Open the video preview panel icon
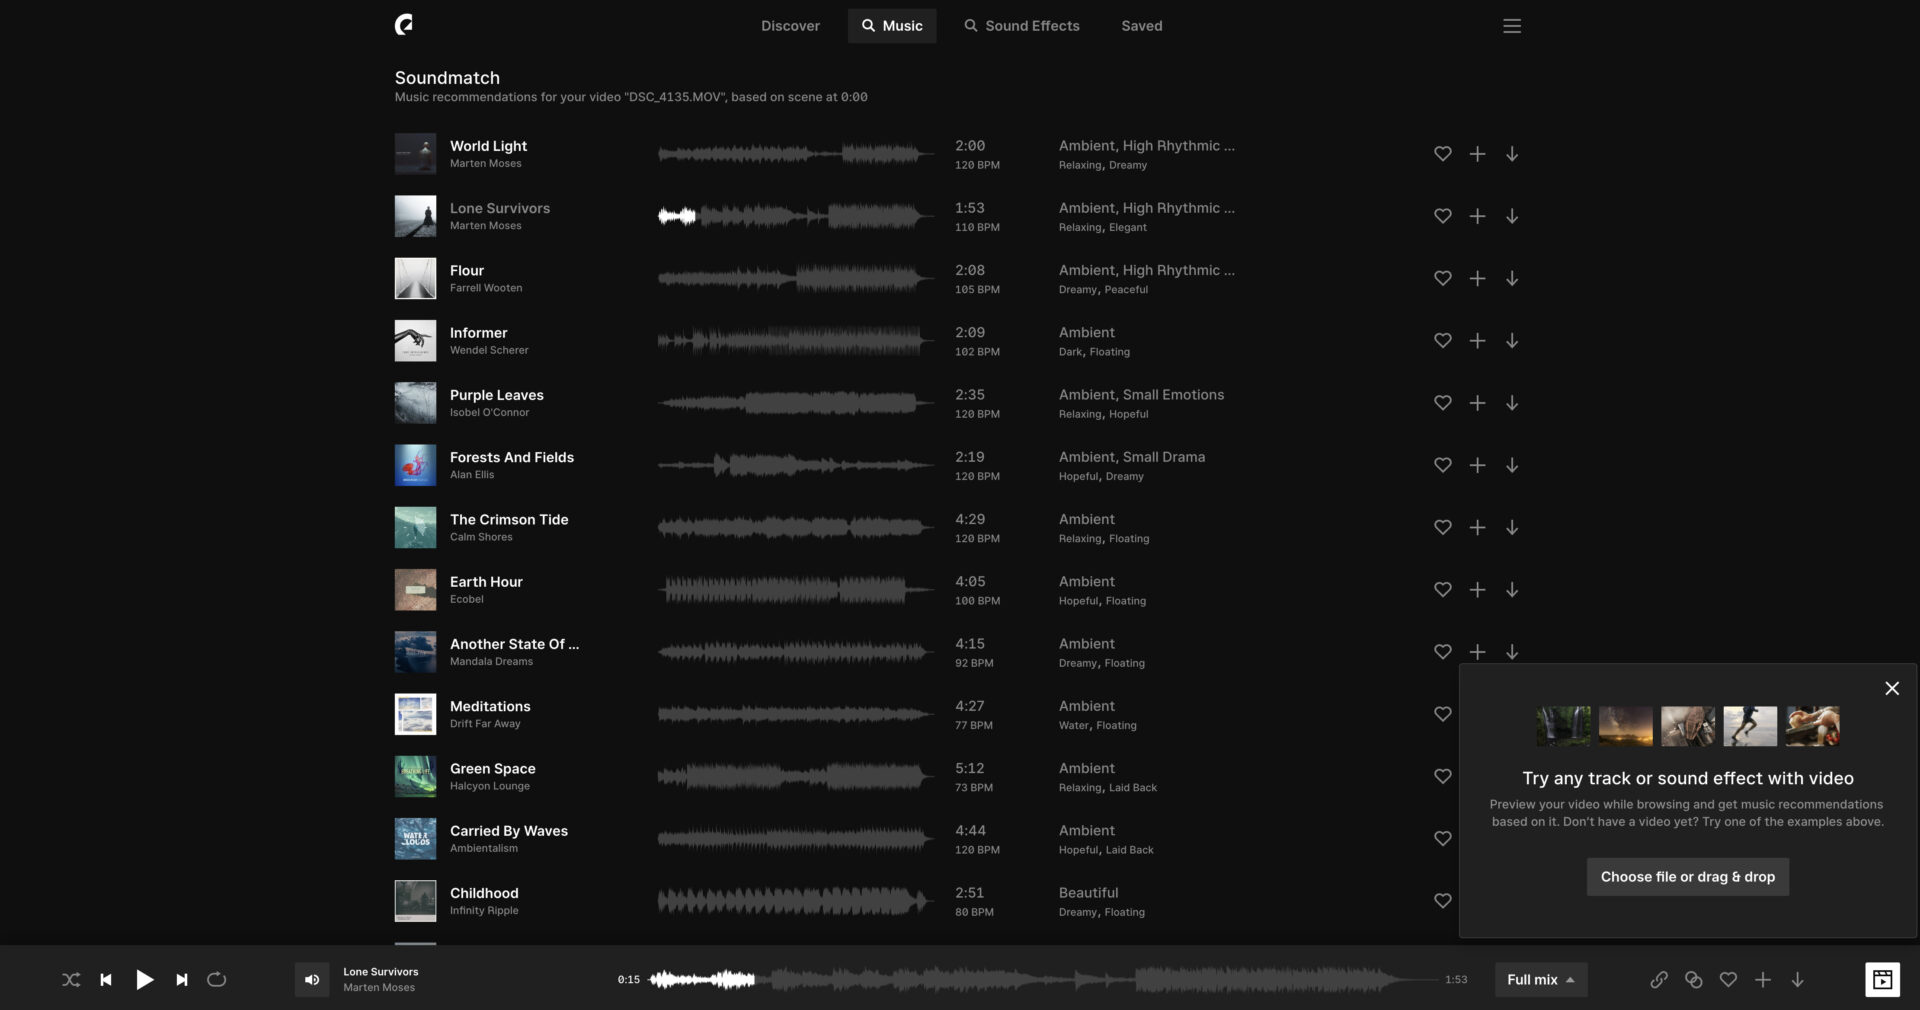Image resolution: width=1920 pixels, height=1010 pixels. (1883, 980)
